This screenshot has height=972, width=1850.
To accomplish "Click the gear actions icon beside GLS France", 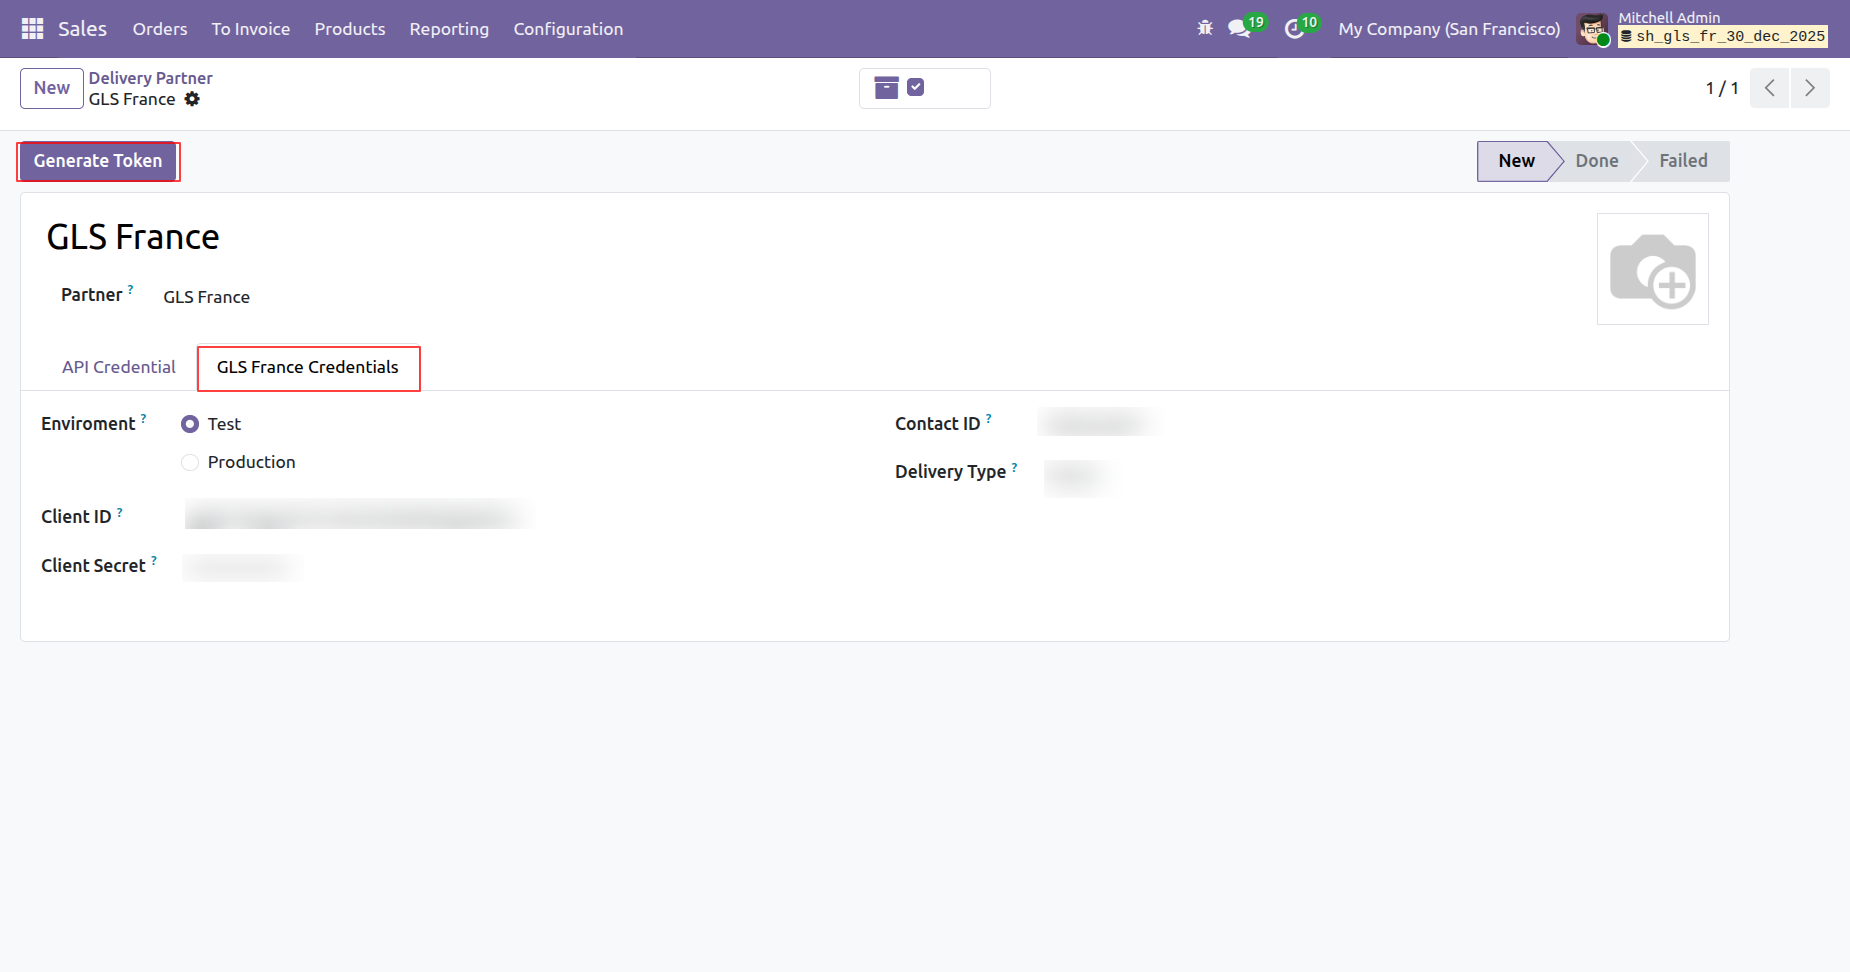I will pyautogui.click(x=192, y=99).
